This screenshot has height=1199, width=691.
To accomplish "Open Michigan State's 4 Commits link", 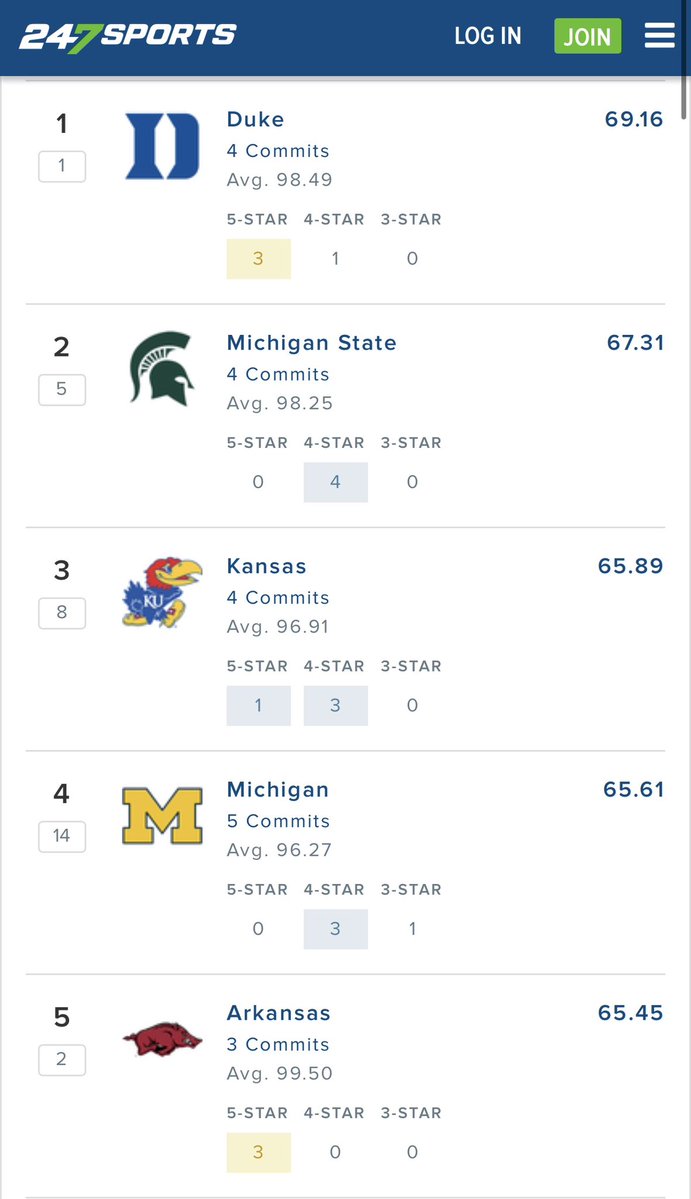I will 278,374.
